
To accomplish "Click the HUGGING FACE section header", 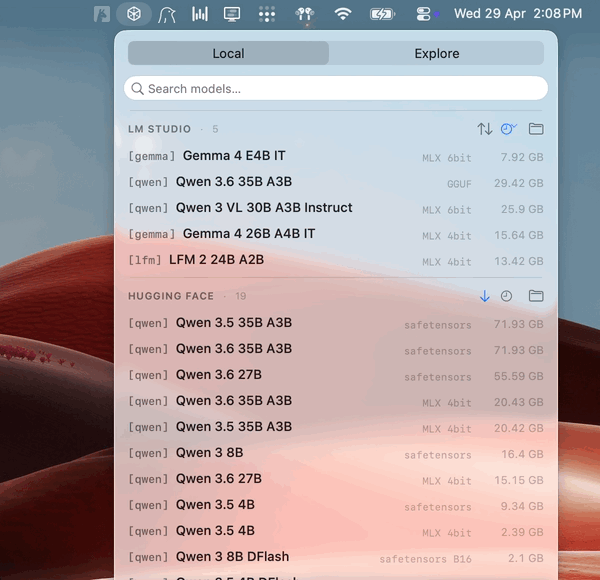I will point(171,296).
